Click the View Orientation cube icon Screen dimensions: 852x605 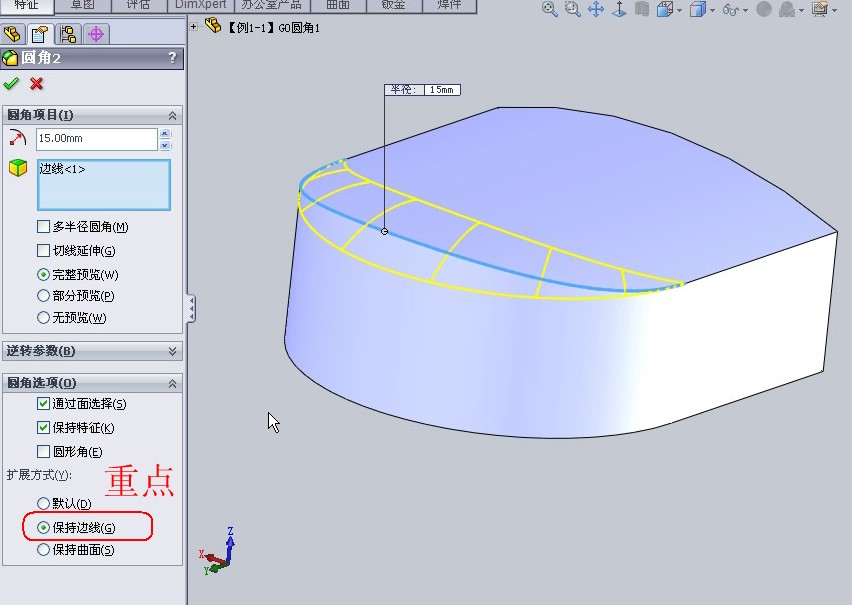(665, 9)
